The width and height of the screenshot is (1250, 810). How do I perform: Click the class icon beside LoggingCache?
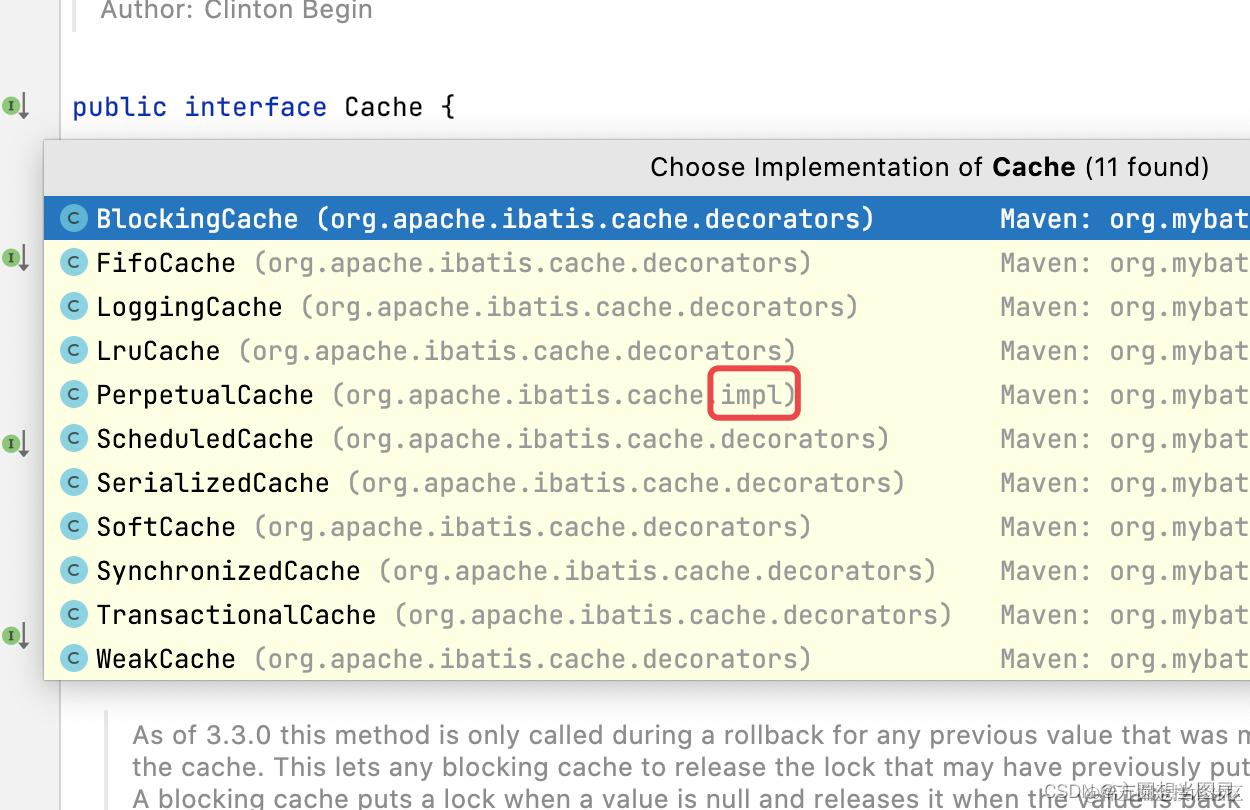[x=74, y=307]
